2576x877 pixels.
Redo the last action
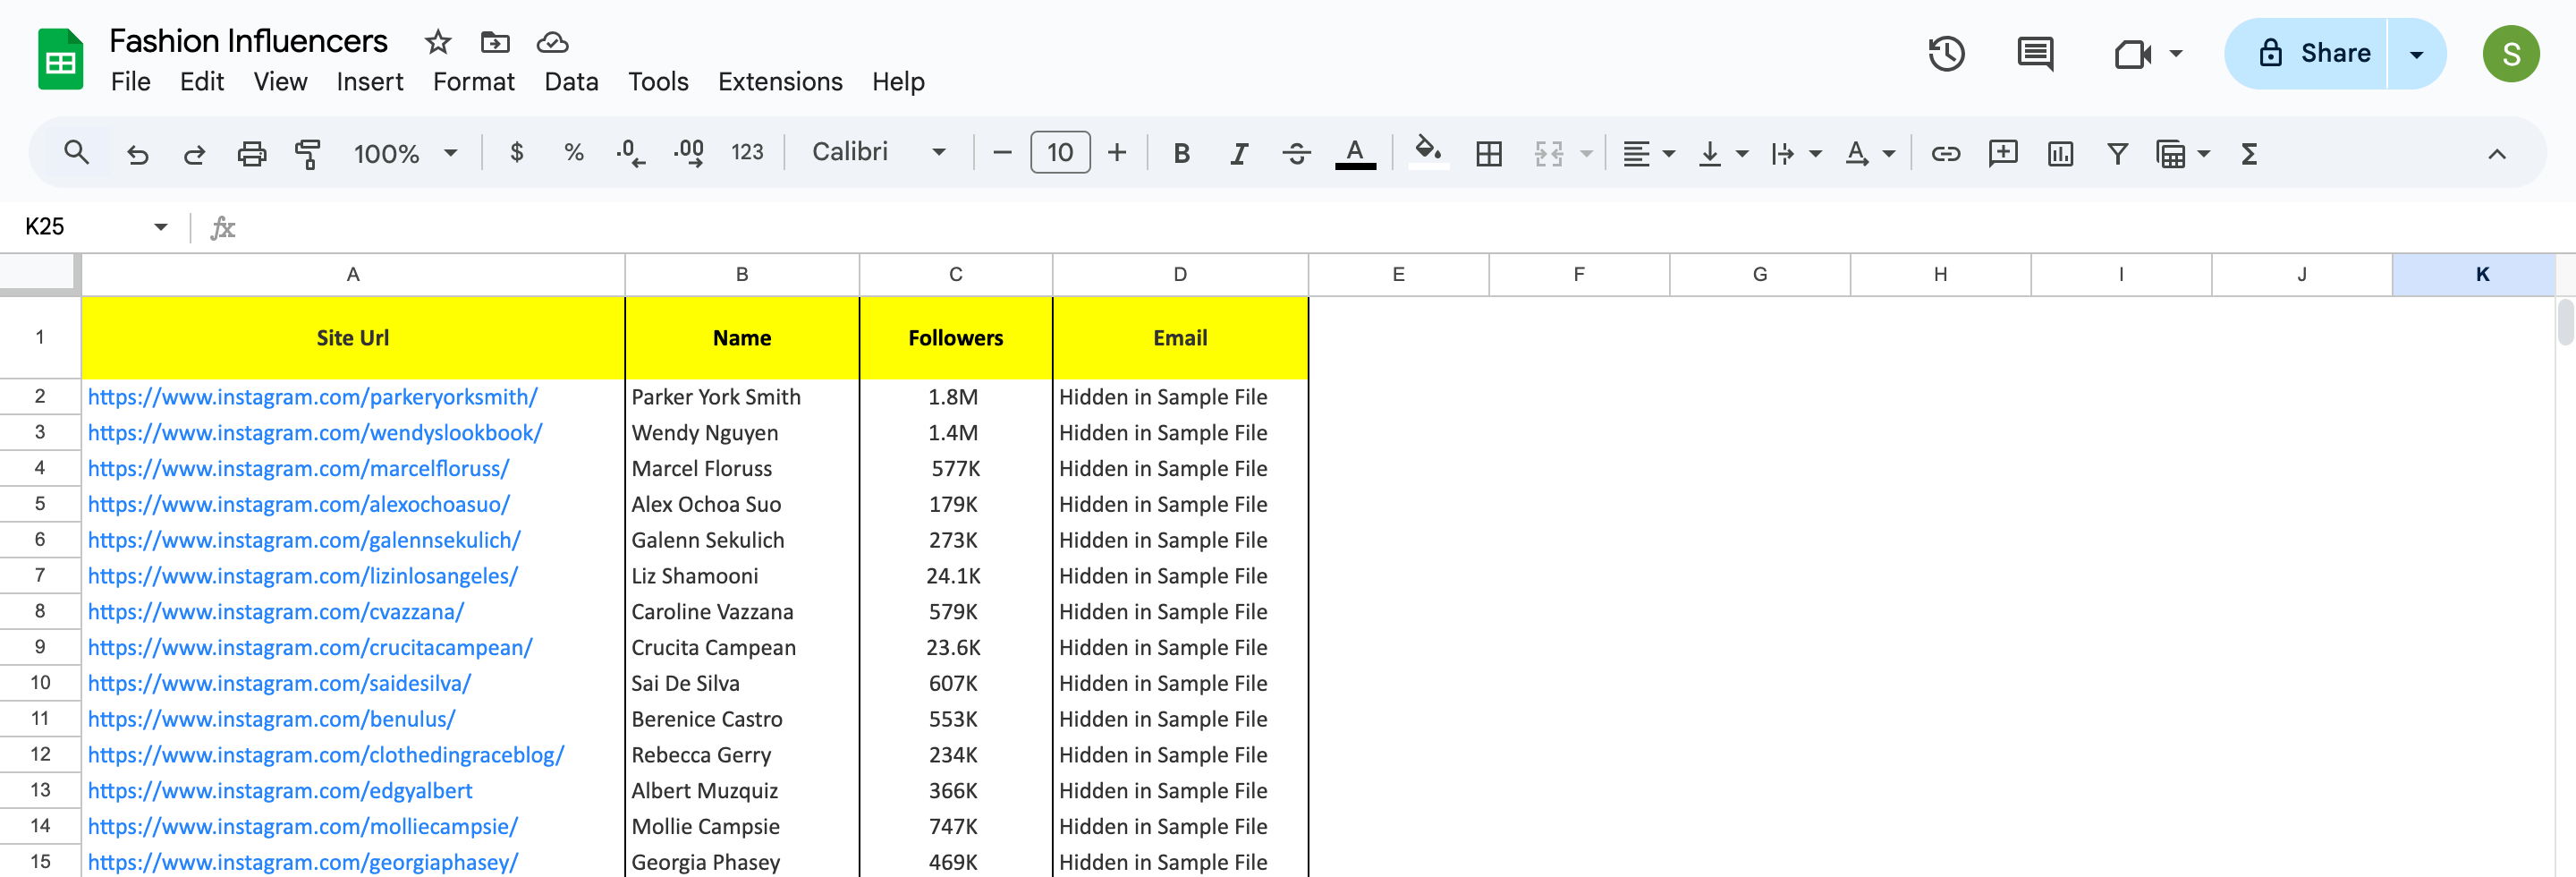click(x=194, y=153)
